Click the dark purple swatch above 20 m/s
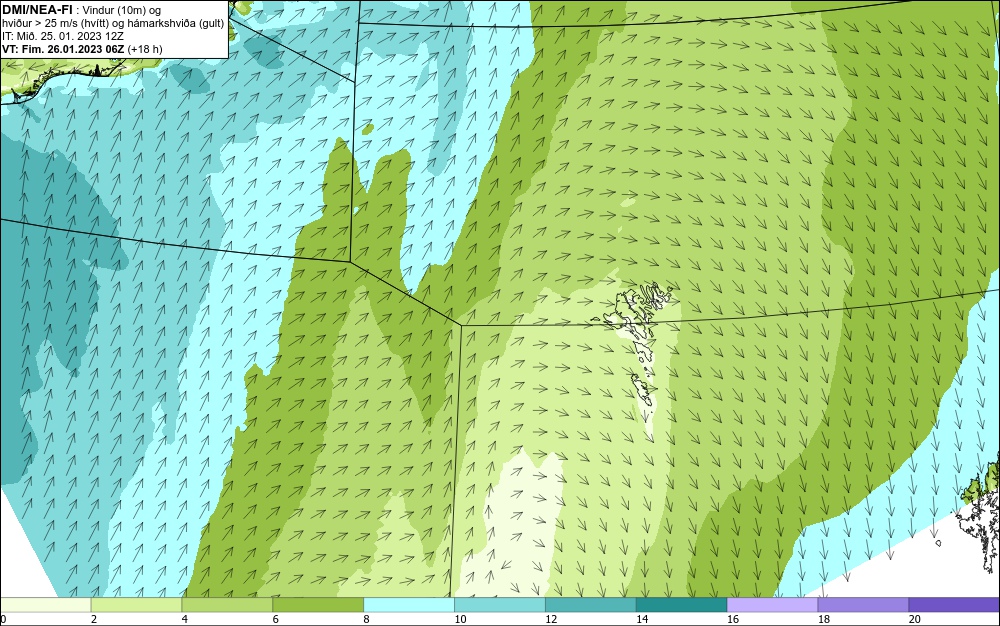This screenshot has width=1000, height=626. 954,604
